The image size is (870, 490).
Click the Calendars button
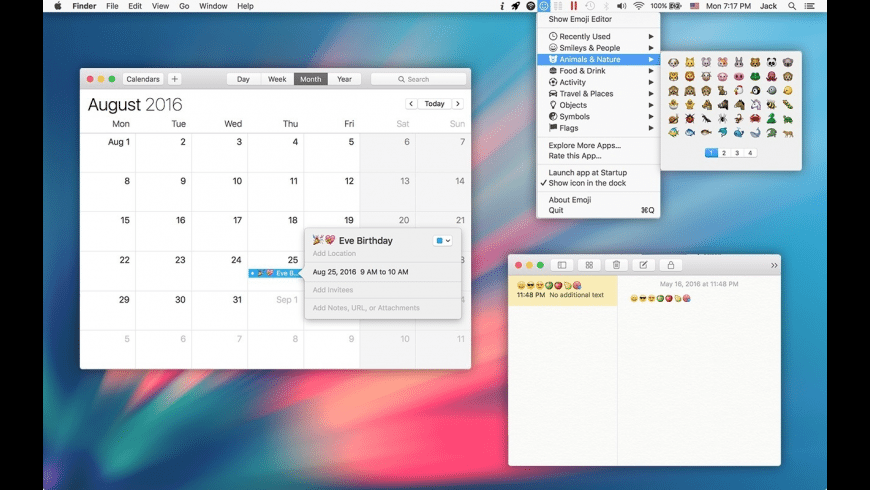click(x=143, y=79)
